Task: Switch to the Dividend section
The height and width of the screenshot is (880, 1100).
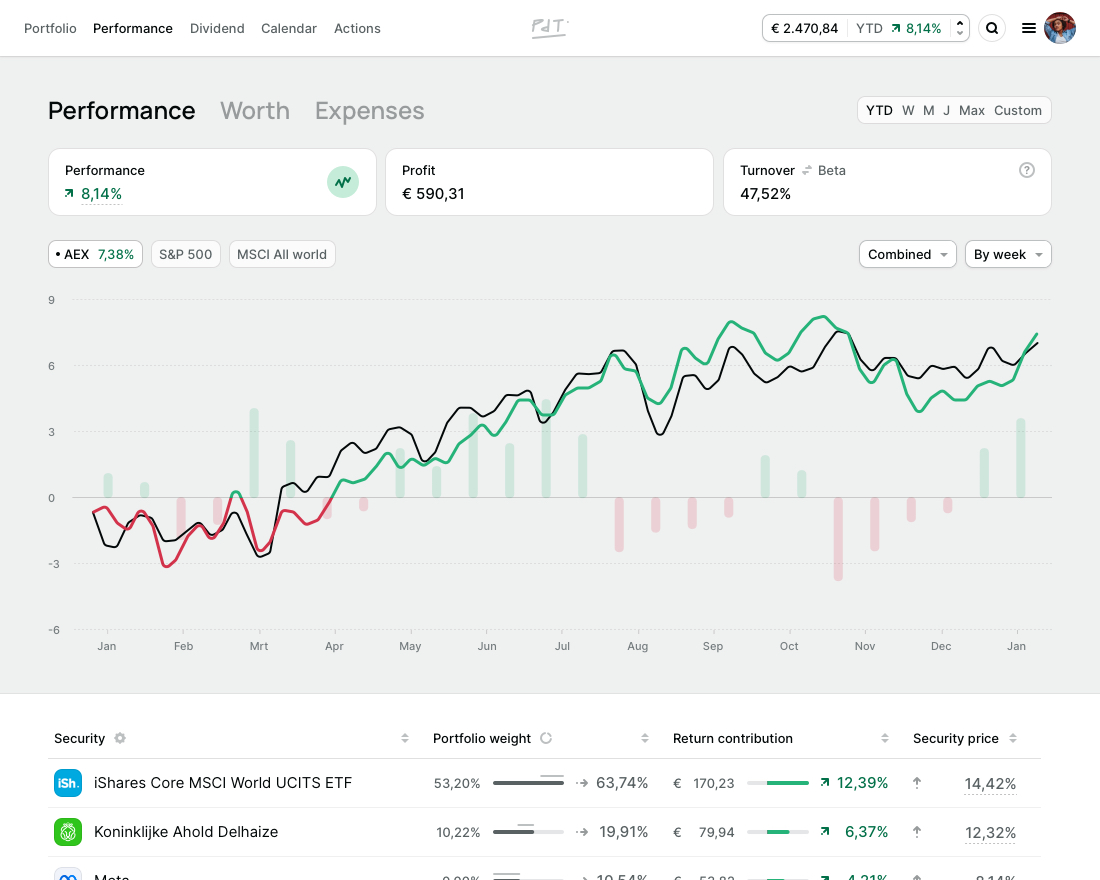Action: (217, 28)
